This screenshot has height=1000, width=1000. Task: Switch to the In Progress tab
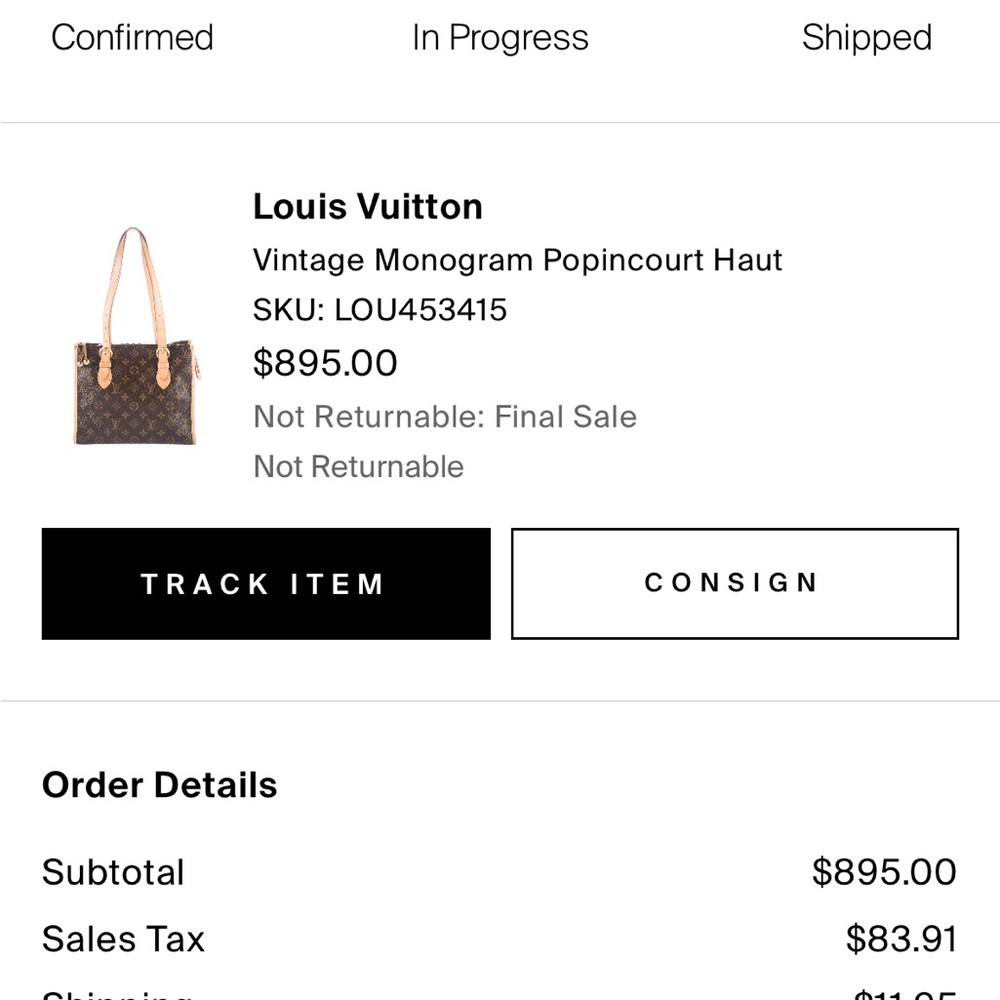tap(499, 38)
